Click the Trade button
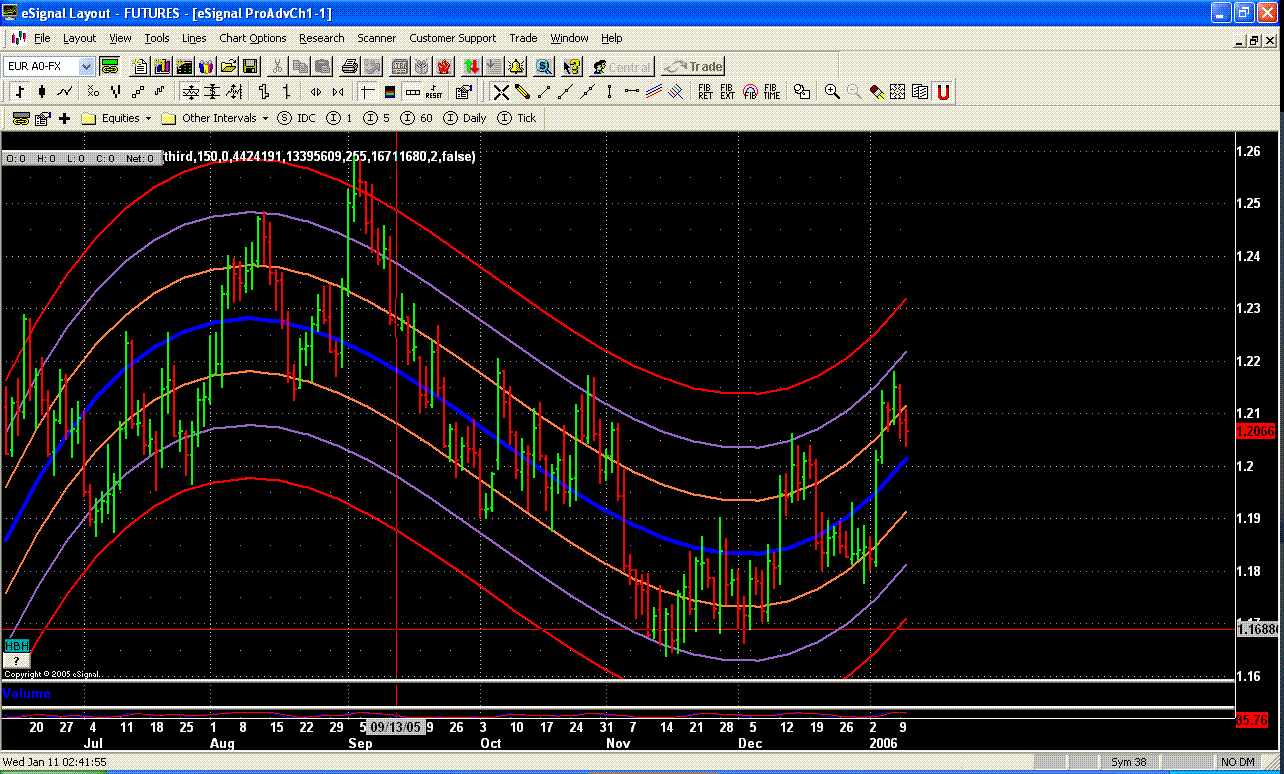The width and height of the screenshot is (1284, 774). [x=692, y=66]
